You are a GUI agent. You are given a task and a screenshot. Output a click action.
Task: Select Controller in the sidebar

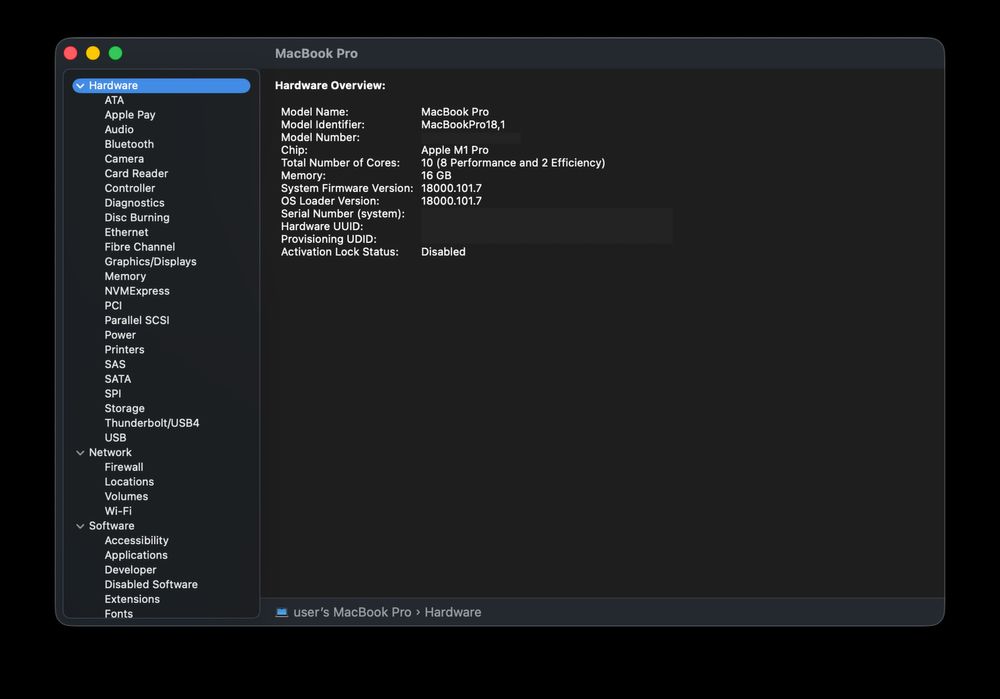click(x=130, y=188)
